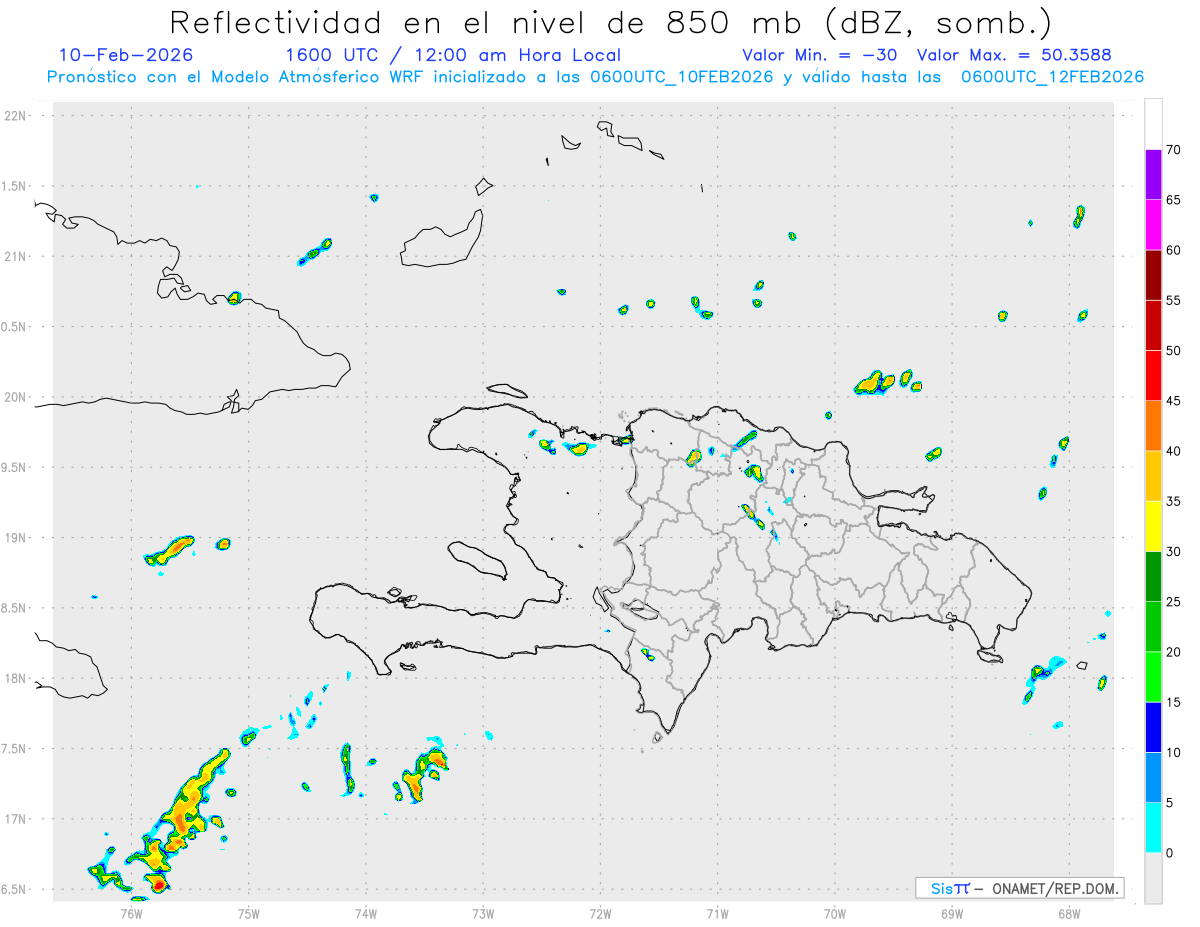Pick the gold 35–40 dBZ color band
The width and height of the screenshot is (1200, 927).
pos(1153,476)
